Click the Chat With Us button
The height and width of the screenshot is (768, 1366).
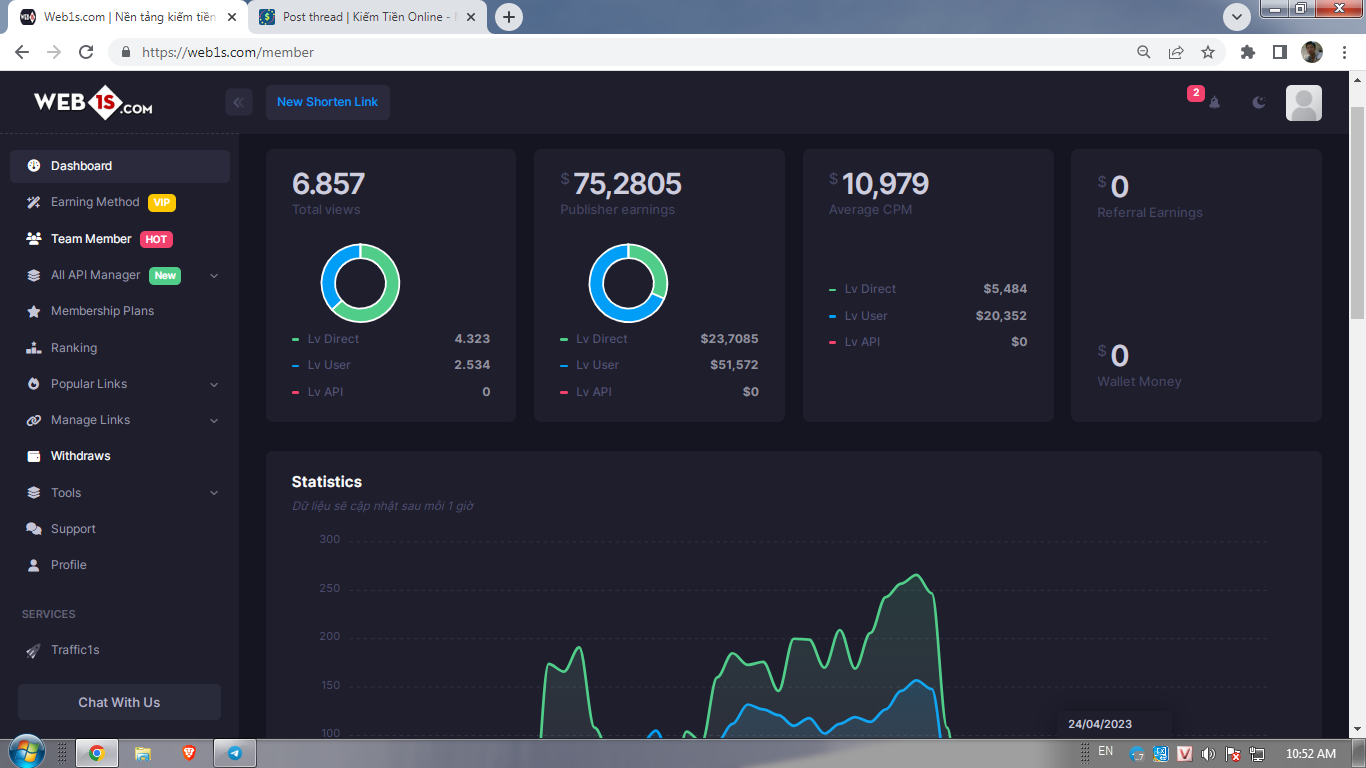click(119, 702)
